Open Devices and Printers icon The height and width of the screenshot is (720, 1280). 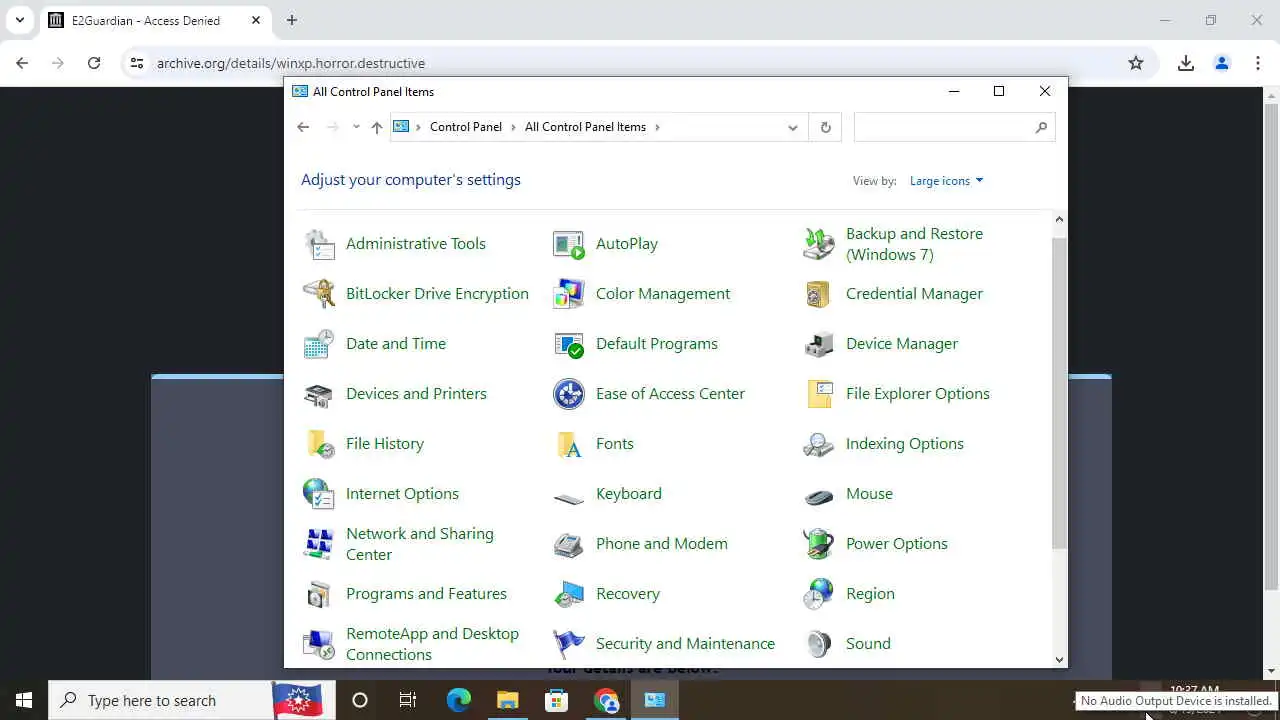click(319, 394)
